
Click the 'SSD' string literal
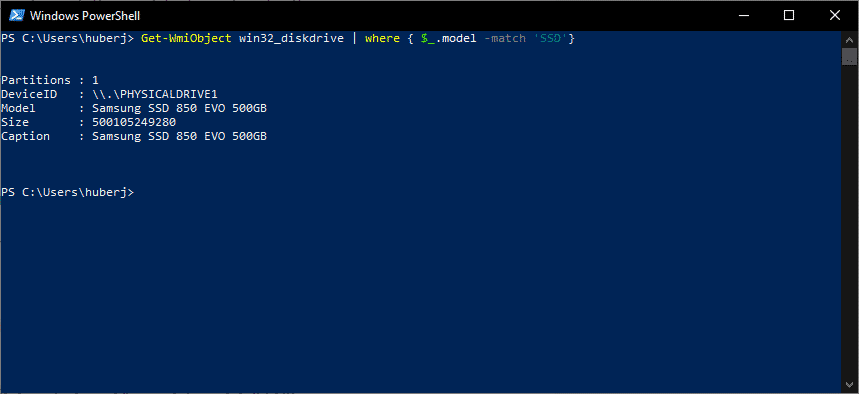coord(549,38)
